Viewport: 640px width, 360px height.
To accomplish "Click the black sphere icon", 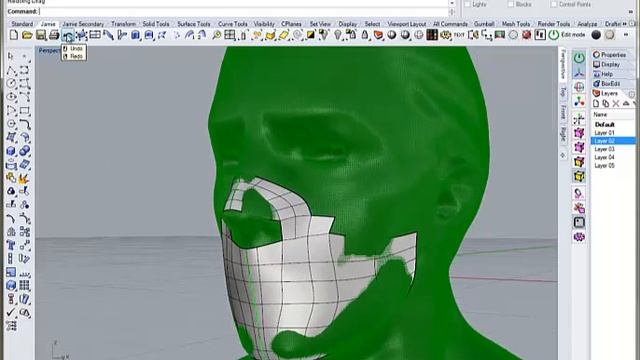I will (x=596, y=35).
